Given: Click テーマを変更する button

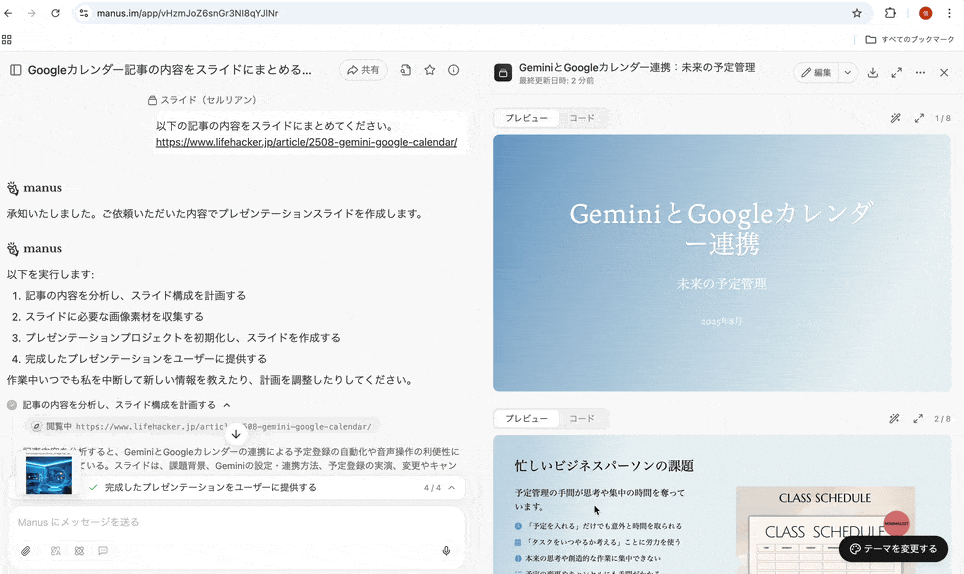Looking at the screenshot, I should pos(893,549).
